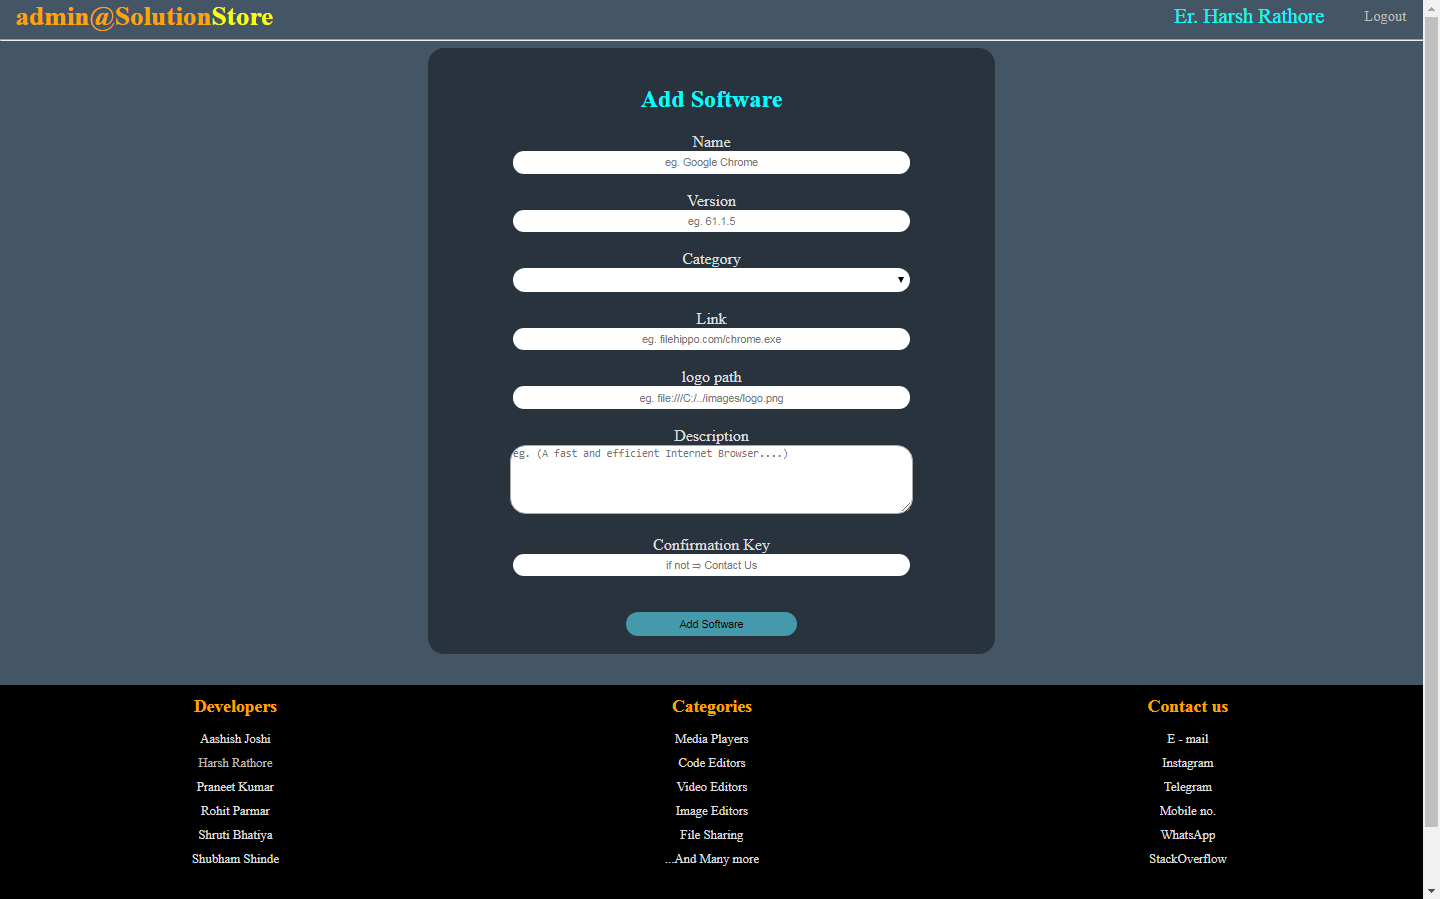The image size is (1440, 899).
Task: Visit the Media Players category
Action: [x=711, y=739]
